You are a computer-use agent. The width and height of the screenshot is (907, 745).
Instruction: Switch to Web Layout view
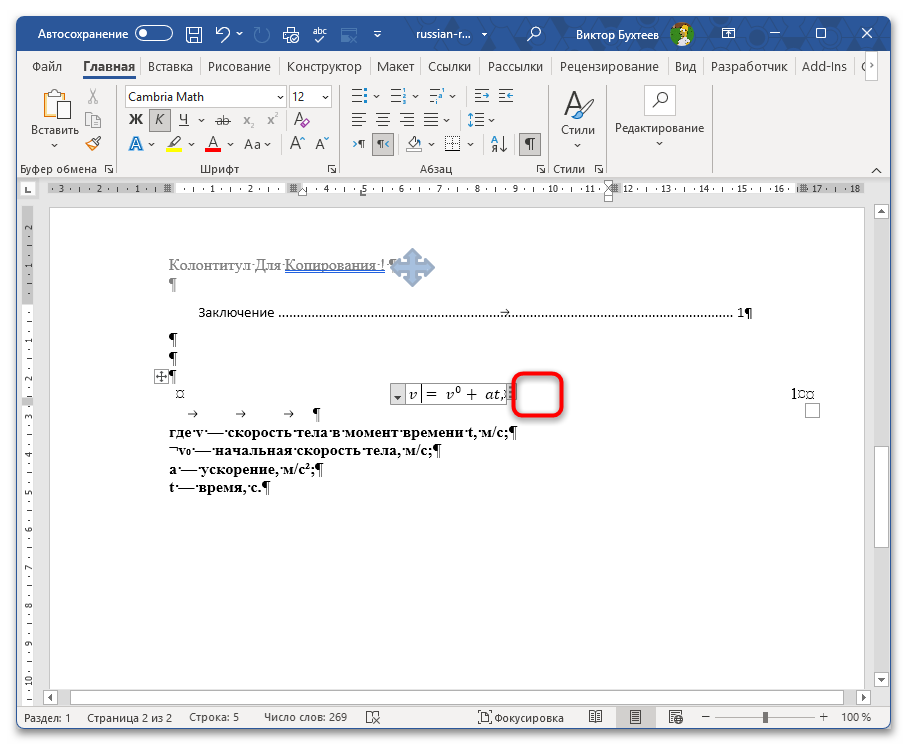[x=675, y=717]
